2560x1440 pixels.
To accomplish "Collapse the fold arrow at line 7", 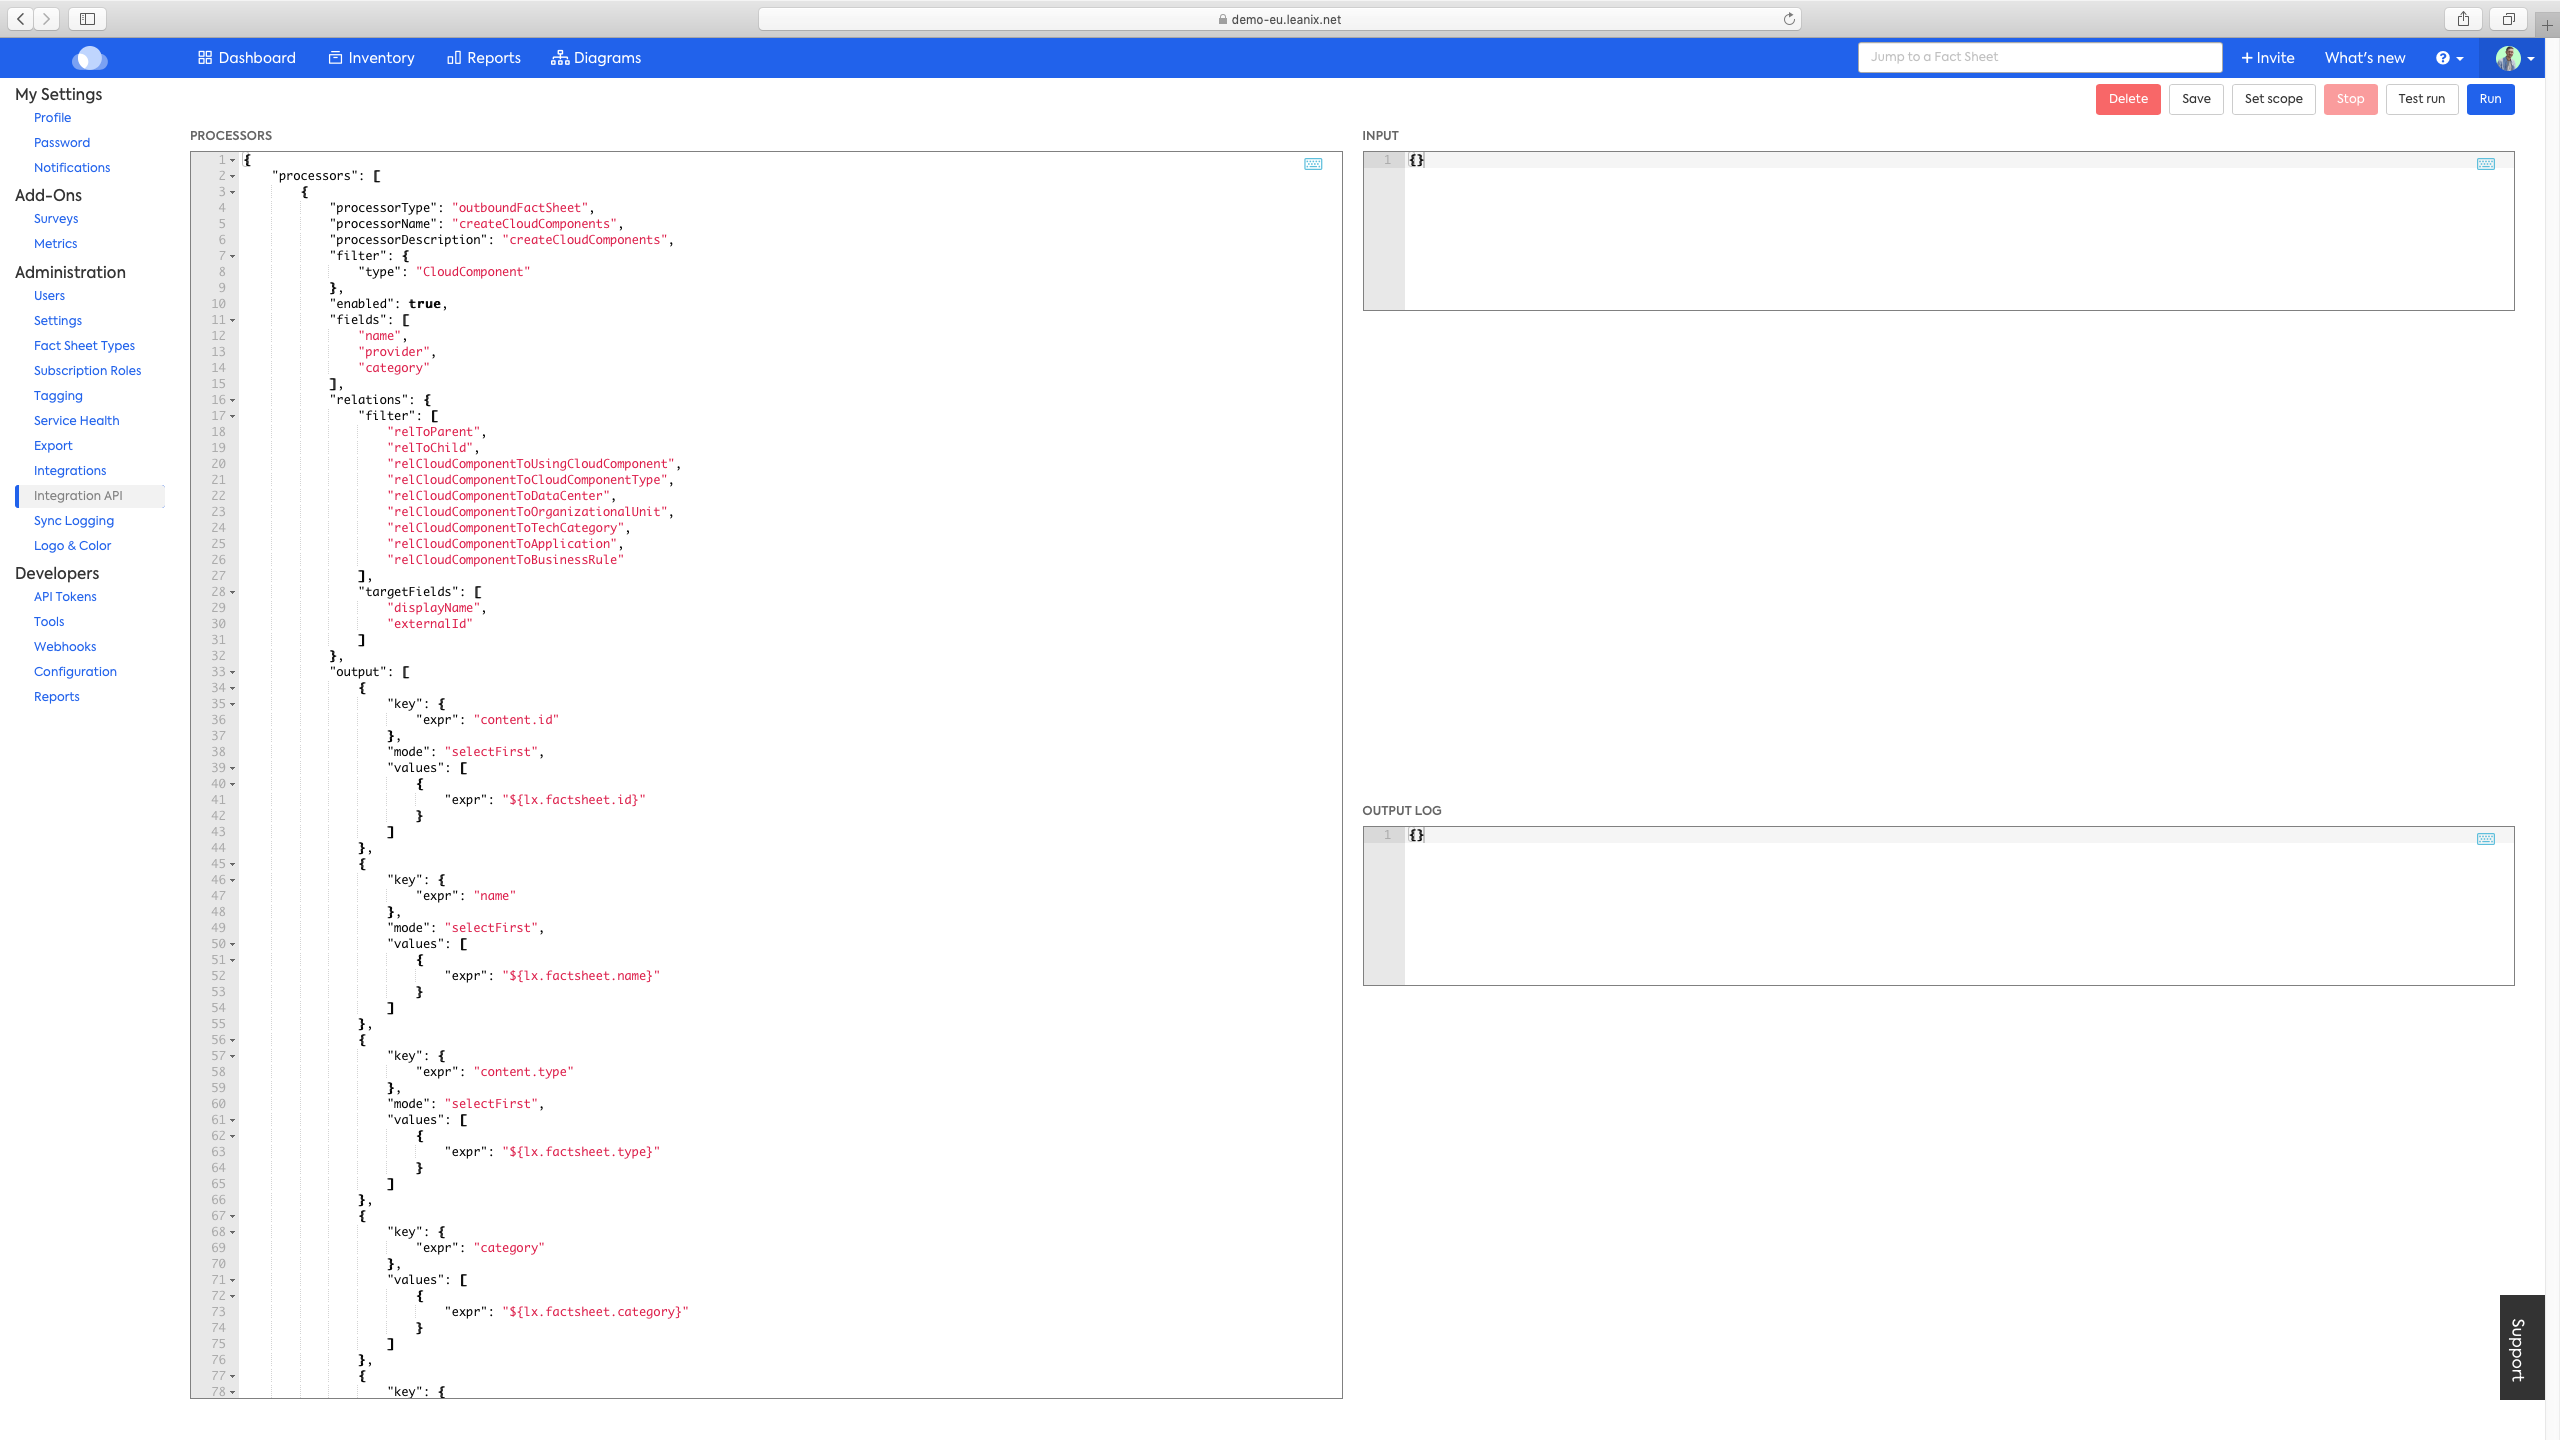I will tap(233, 256).
